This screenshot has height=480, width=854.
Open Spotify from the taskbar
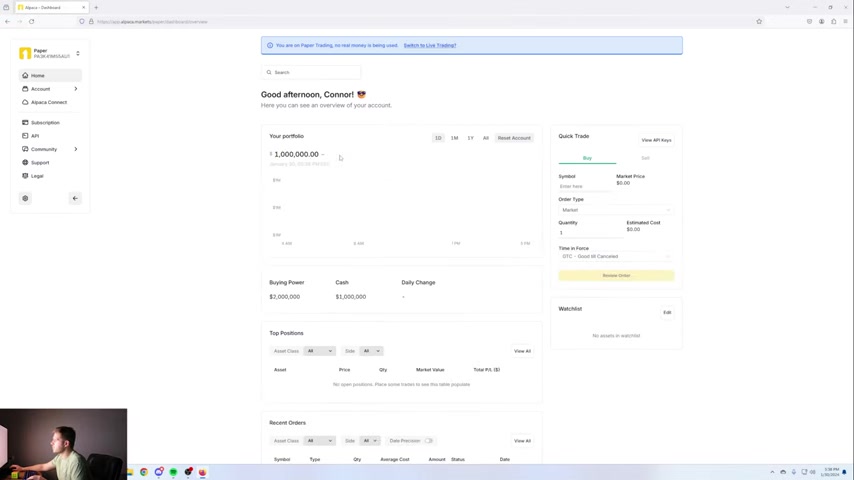click(173, 472)
